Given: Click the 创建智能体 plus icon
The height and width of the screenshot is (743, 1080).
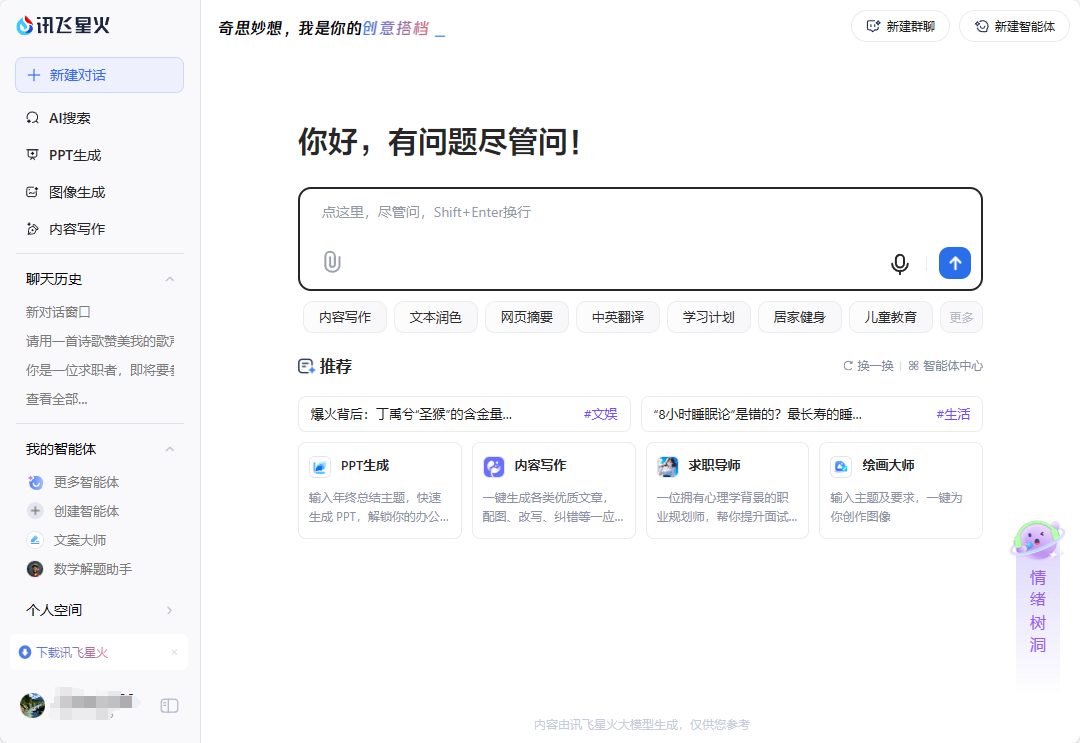Looking at the screenshot, I should [x=35, y=511].
